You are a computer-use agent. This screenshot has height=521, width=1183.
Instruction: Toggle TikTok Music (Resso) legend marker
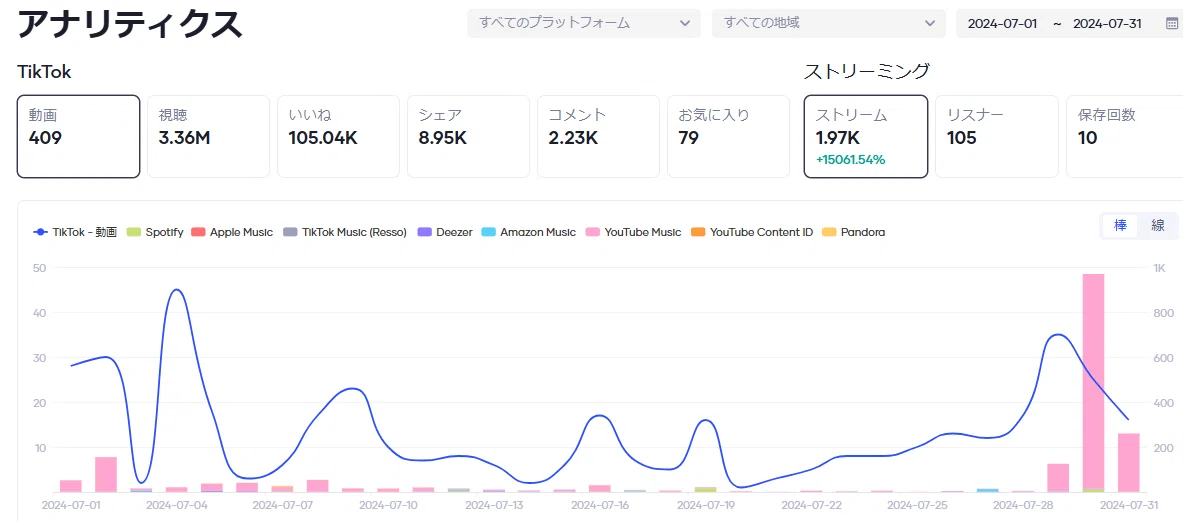(290, 232)
